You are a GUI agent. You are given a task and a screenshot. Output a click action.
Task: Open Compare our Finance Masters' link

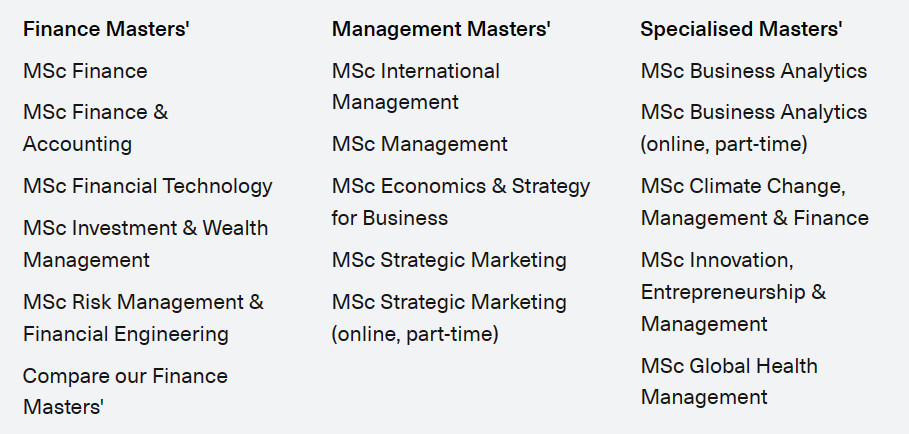[x=125, y=391]
